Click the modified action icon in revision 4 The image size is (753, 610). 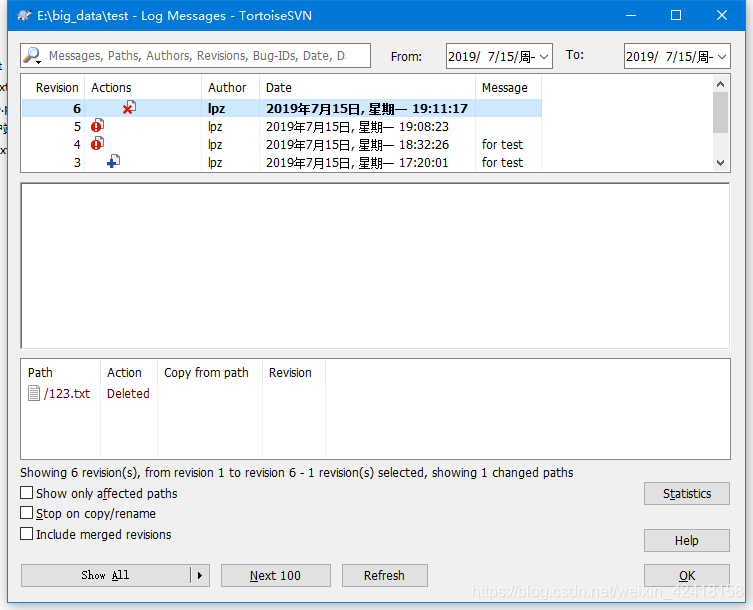pos(97,144)
